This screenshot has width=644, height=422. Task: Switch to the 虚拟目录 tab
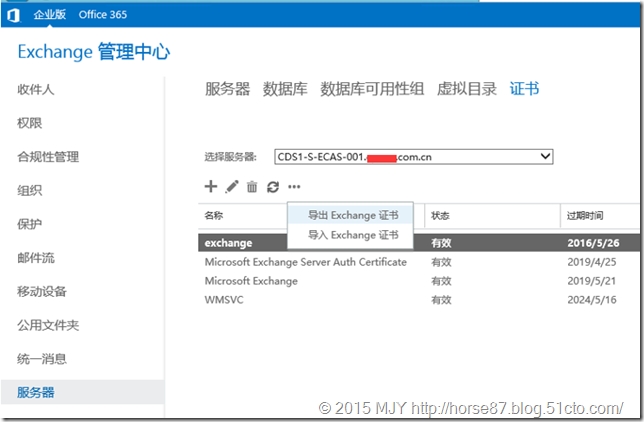[466, 89]
